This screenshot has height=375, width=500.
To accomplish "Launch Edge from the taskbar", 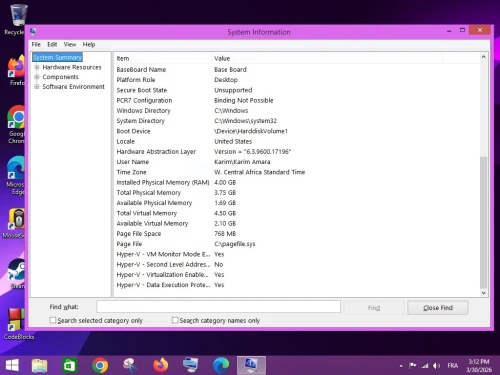I will [221, 365].
